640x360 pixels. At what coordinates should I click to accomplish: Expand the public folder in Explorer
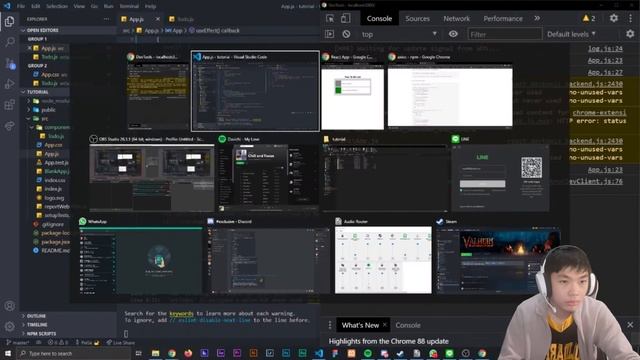click(48, 110)
